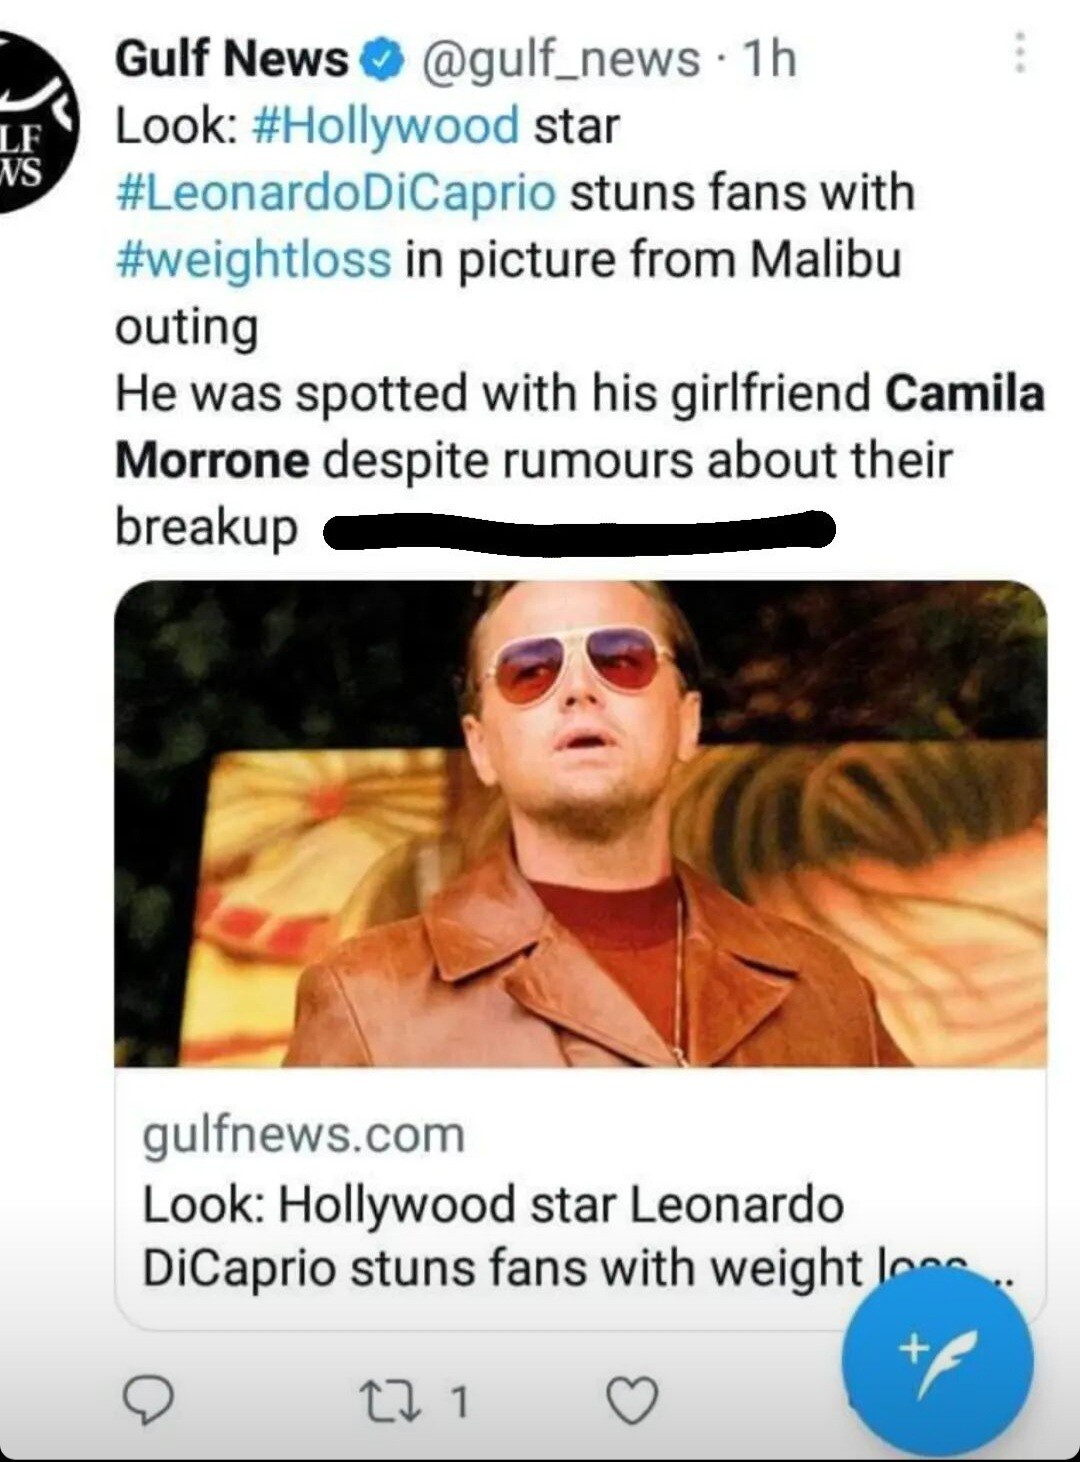Click the blacked-out link after 'breakup'

(x=579, y=529)
